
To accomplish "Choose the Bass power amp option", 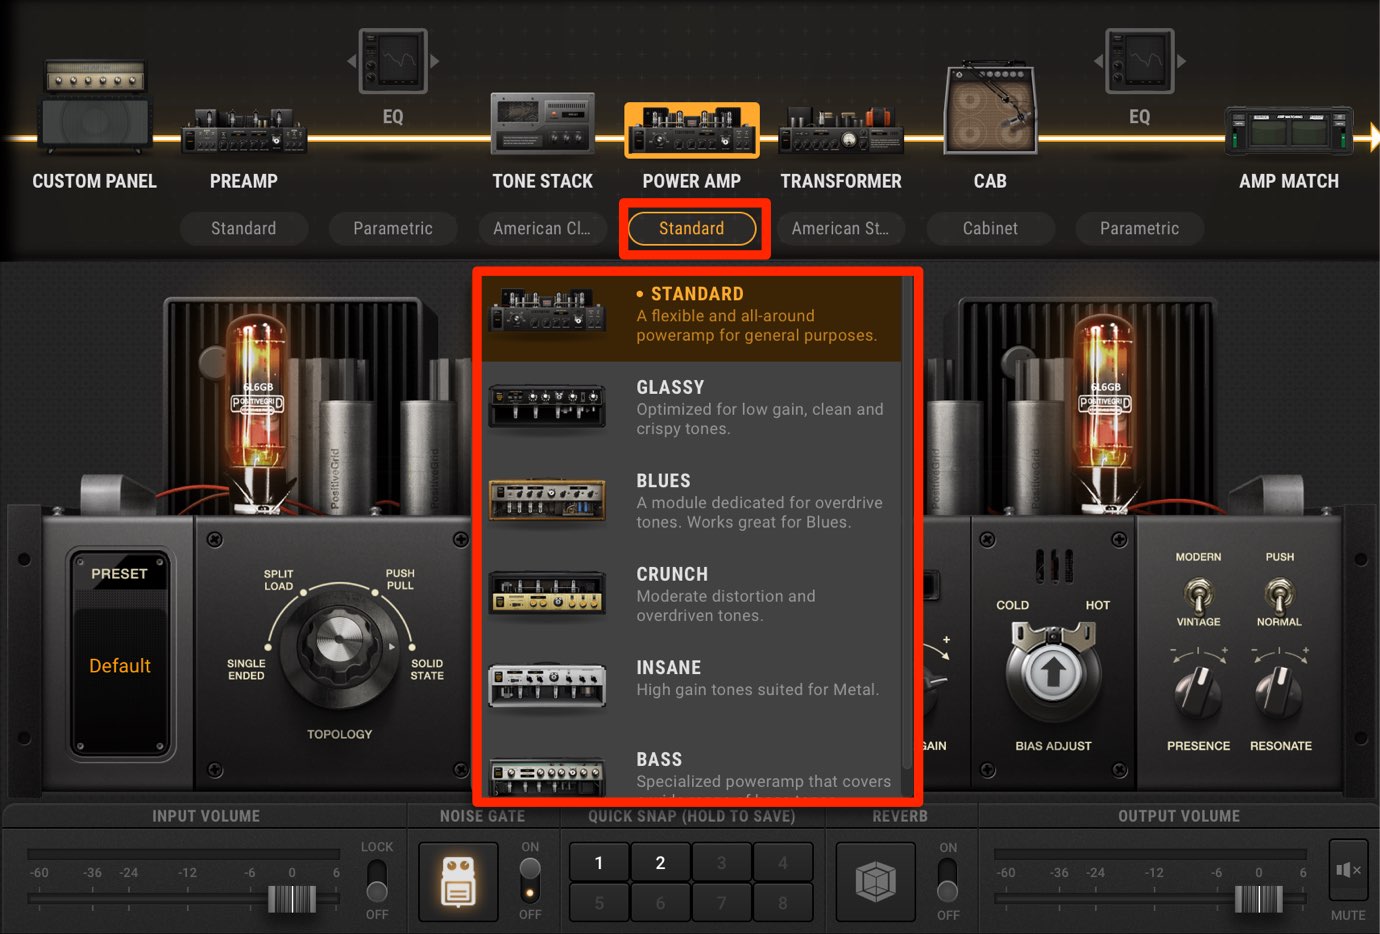I will [x=692, y=770].
